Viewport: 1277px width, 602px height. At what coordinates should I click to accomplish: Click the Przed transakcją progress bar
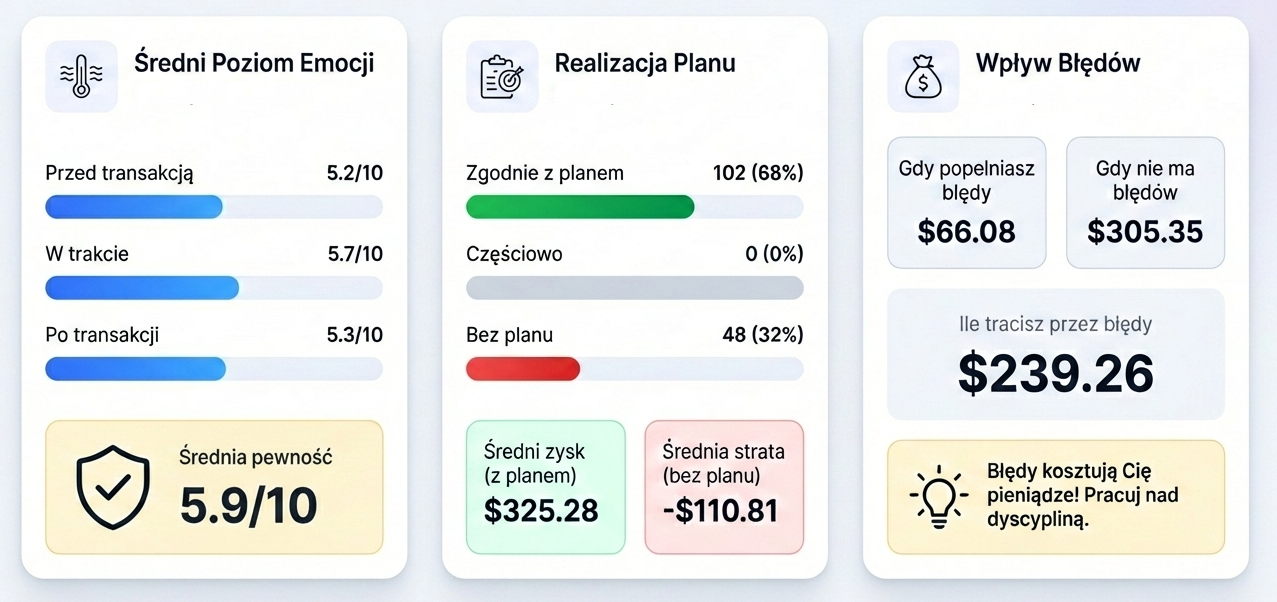click(x=213, y=207)
